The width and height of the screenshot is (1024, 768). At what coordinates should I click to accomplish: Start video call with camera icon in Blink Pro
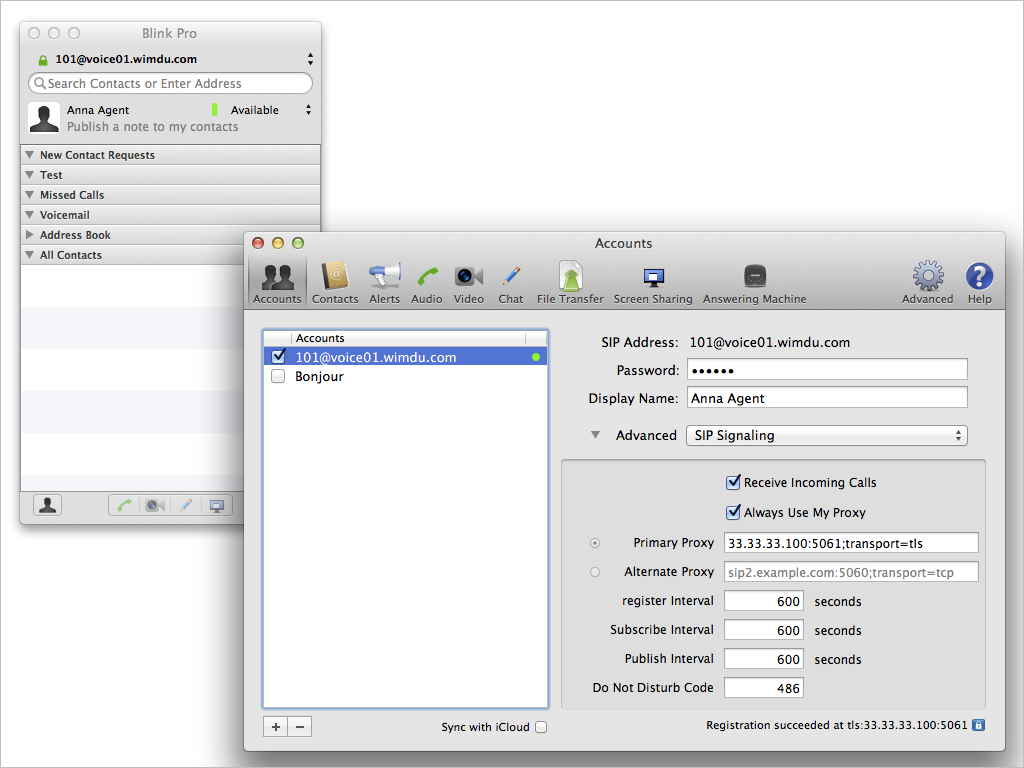coord(155,505)
